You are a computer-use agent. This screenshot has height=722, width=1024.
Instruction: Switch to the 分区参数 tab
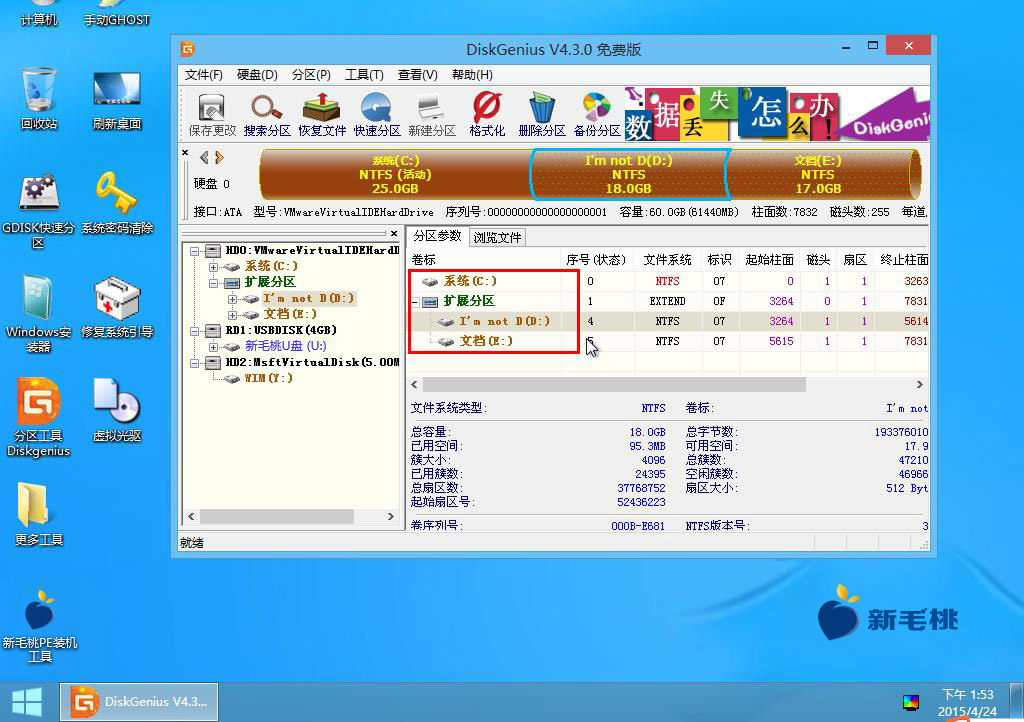437,236
